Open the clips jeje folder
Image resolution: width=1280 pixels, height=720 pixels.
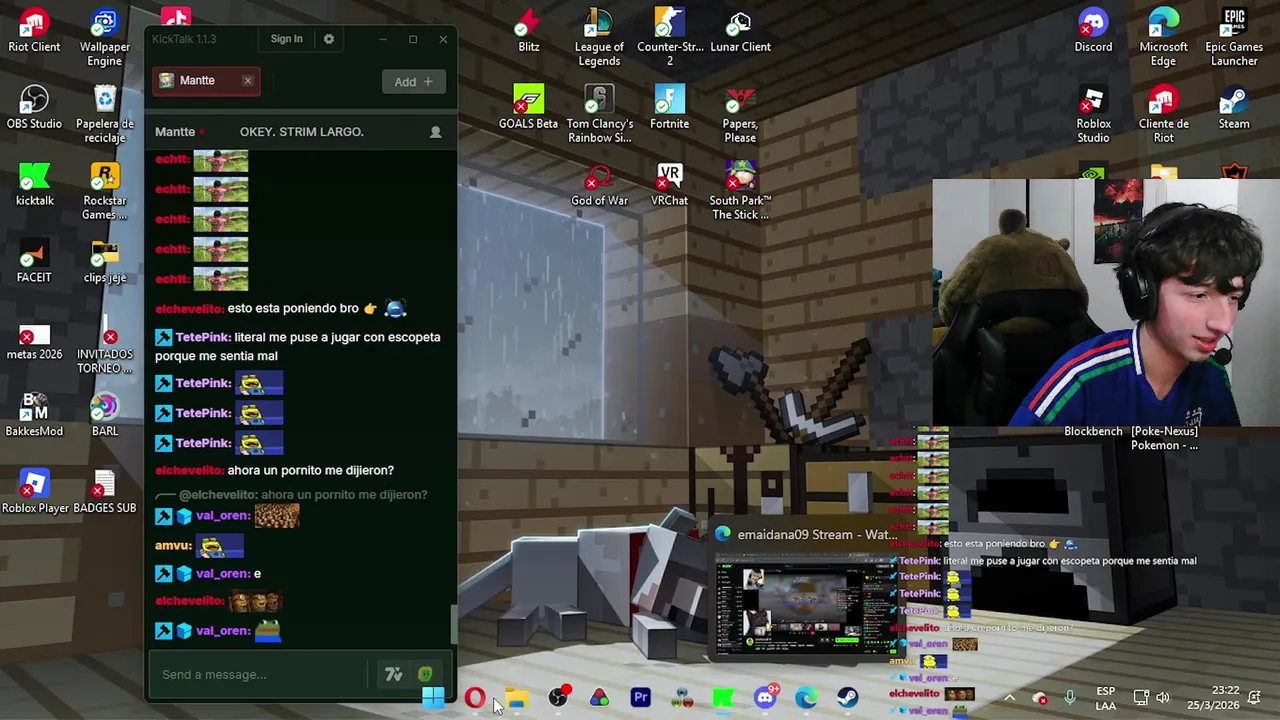105,262
